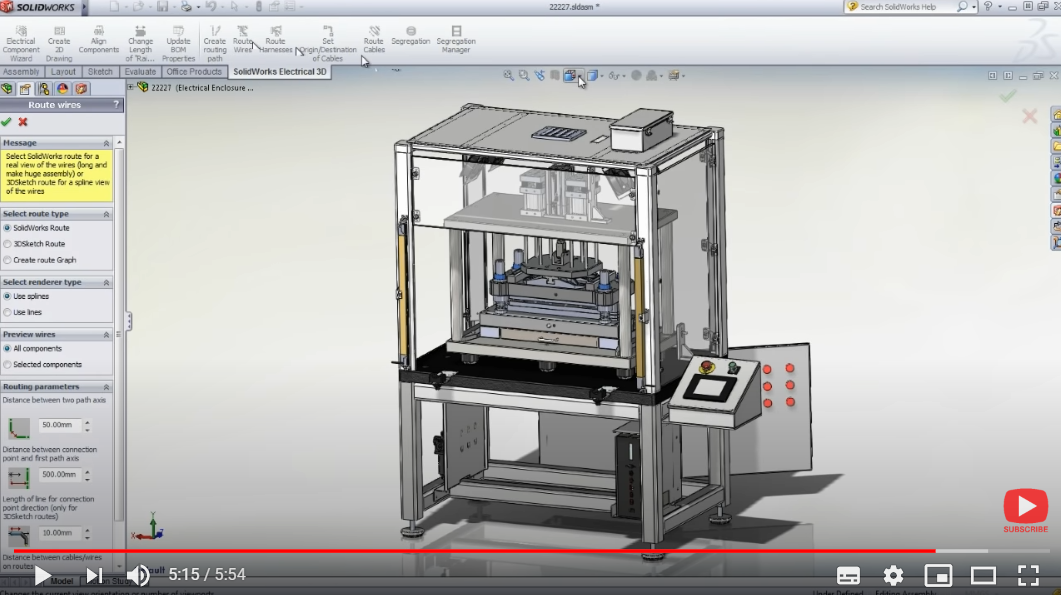Image resolution: width=1061 pixels, height=595 pixels.
Task: Mute the video volume
Action: (138, 575)
